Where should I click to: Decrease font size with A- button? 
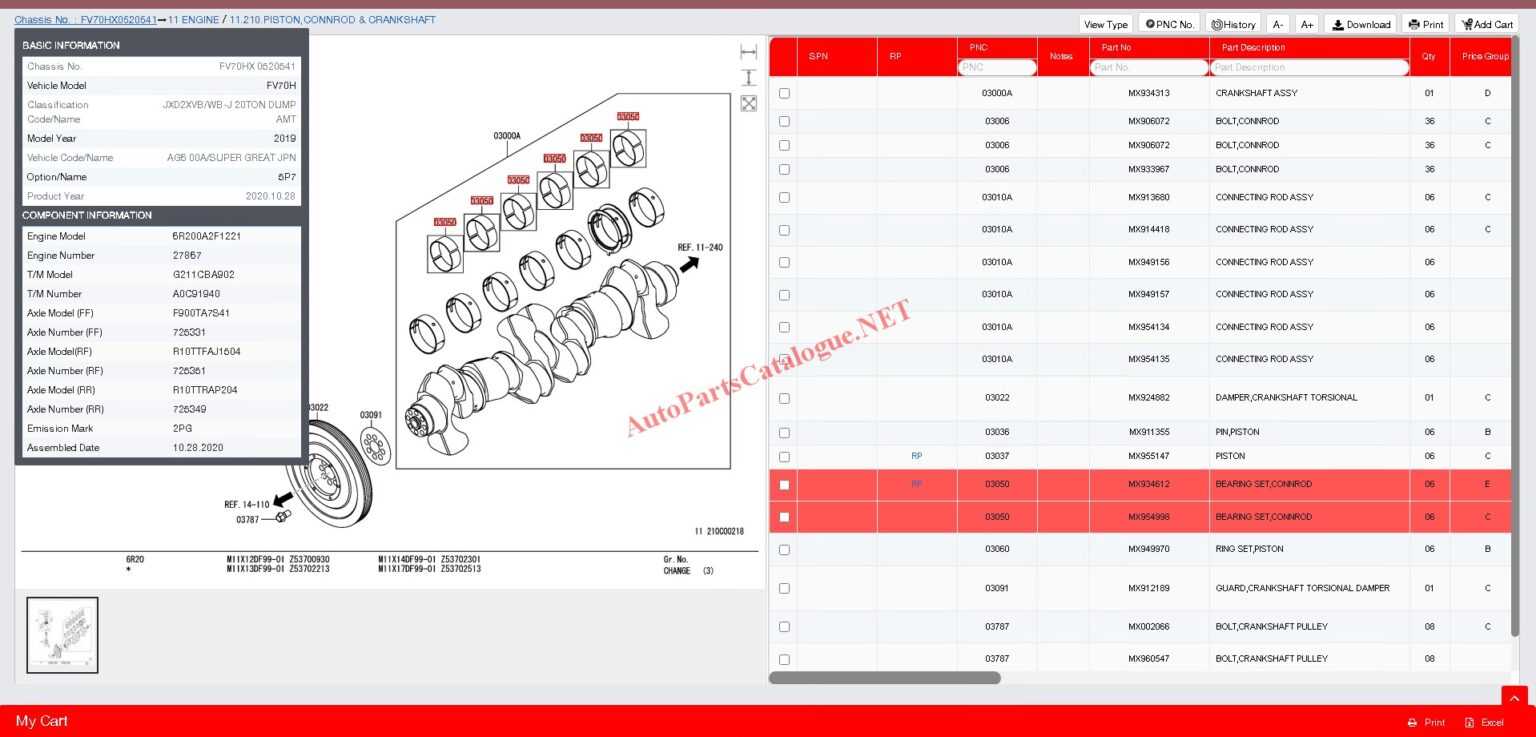1277,24
